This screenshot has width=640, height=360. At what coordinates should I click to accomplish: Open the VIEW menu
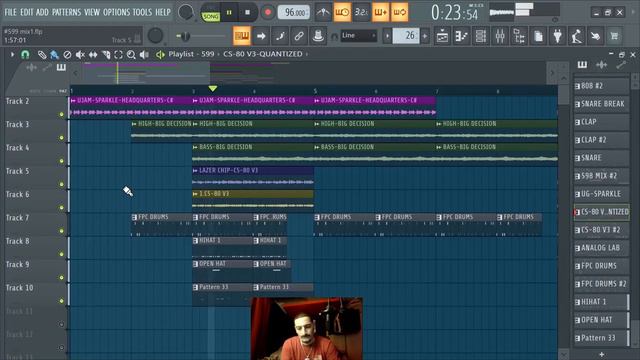[x=92, y=12]
